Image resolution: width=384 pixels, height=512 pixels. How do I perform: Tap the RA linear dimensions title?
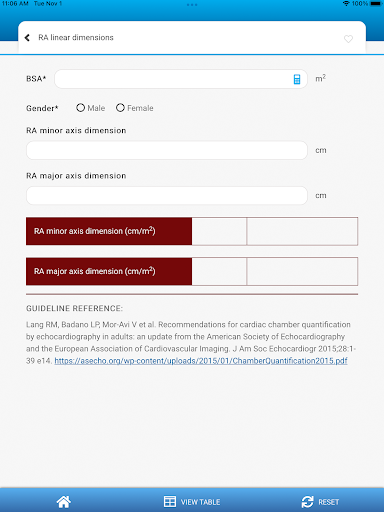(x=76, y=37)
